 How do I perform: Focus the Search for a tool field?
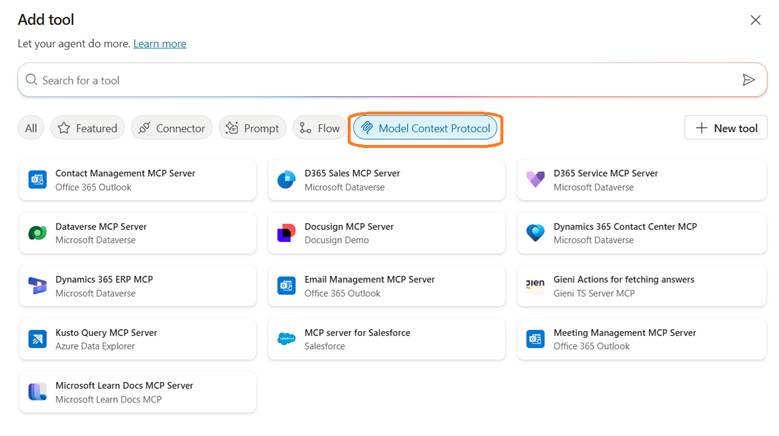click(392, 79)
